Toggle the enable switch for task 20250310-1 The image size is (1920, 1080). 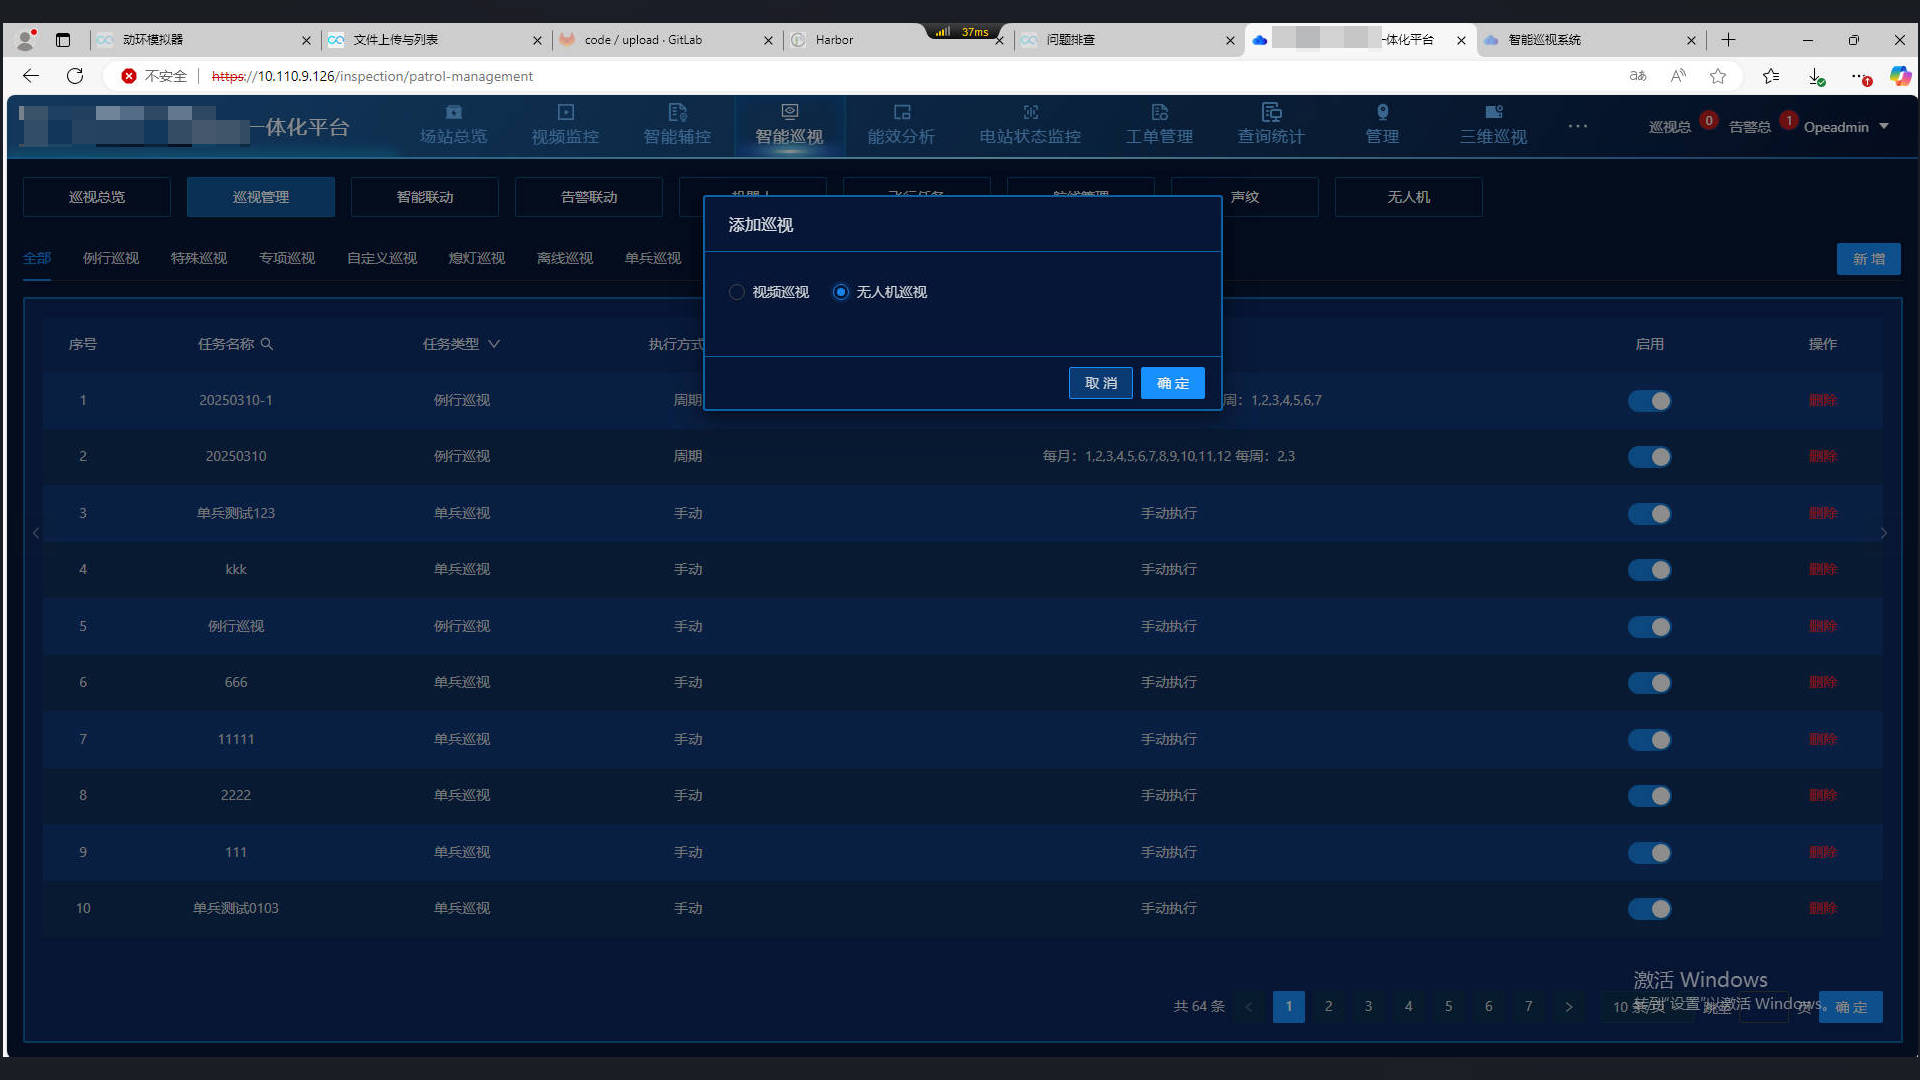click(x=1649, y=401)
